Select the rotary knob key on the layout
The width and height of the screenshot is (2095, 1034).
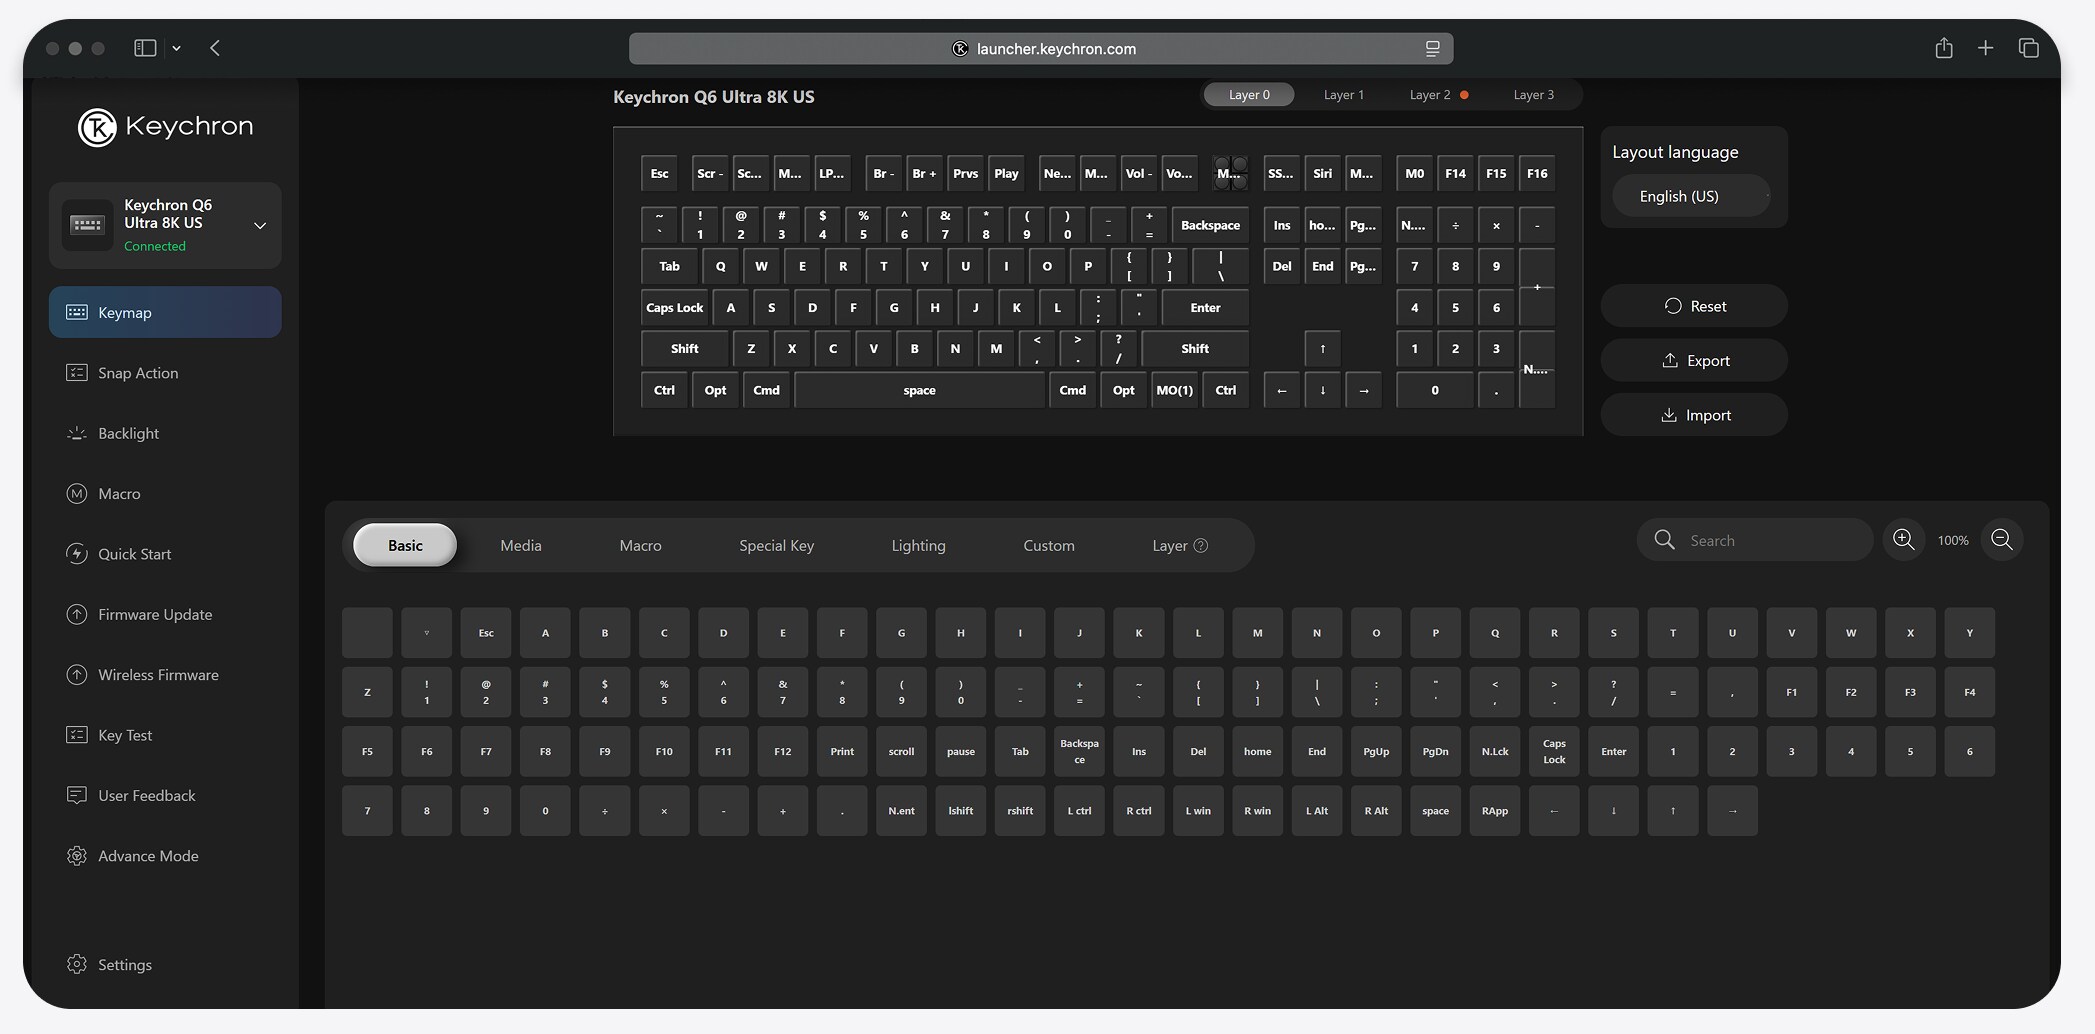(x=1230, y=174)
